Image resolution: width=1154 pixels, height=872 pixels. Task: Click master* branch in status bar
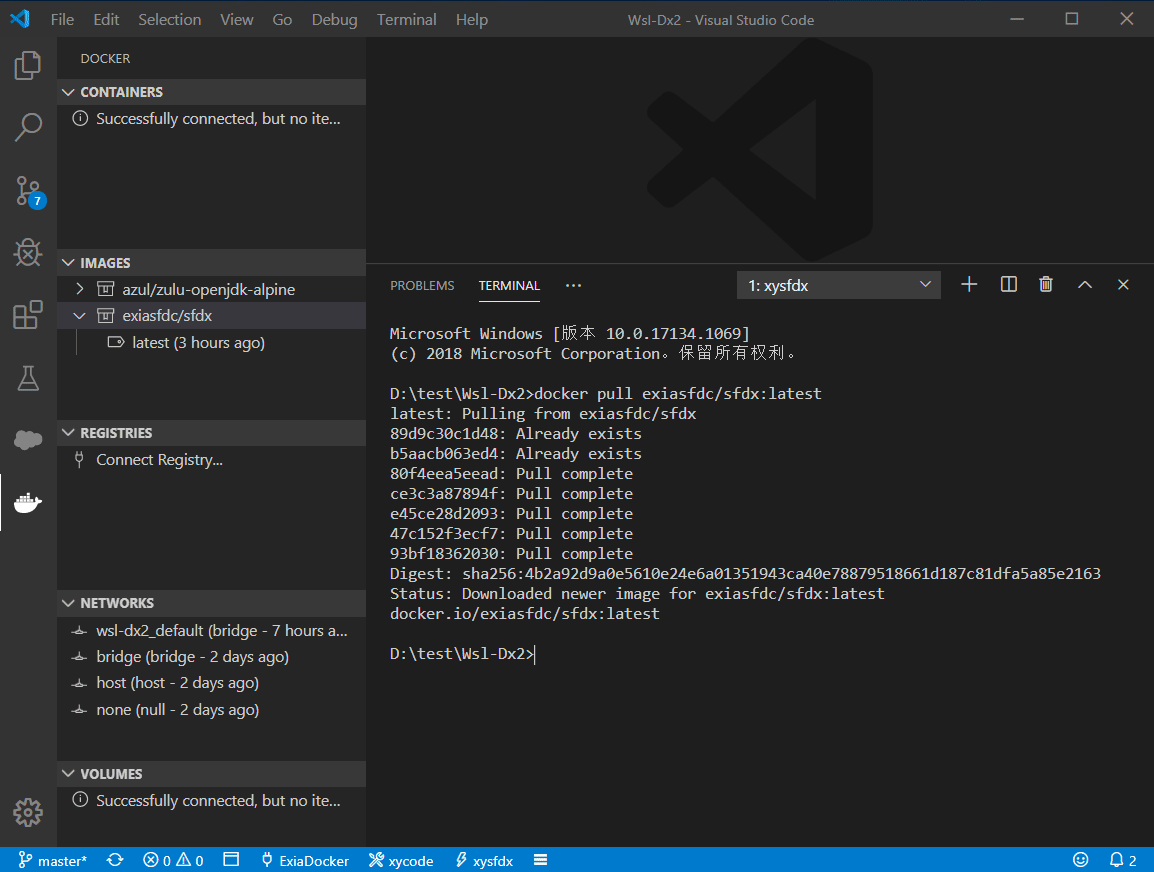(52, 860)
